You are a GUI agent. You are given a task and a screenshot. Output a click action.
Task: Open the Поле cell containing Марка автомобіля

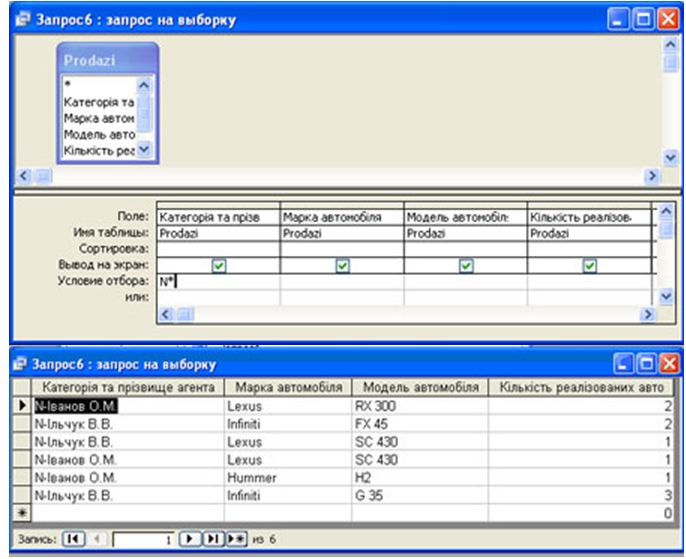click(342, 216)
